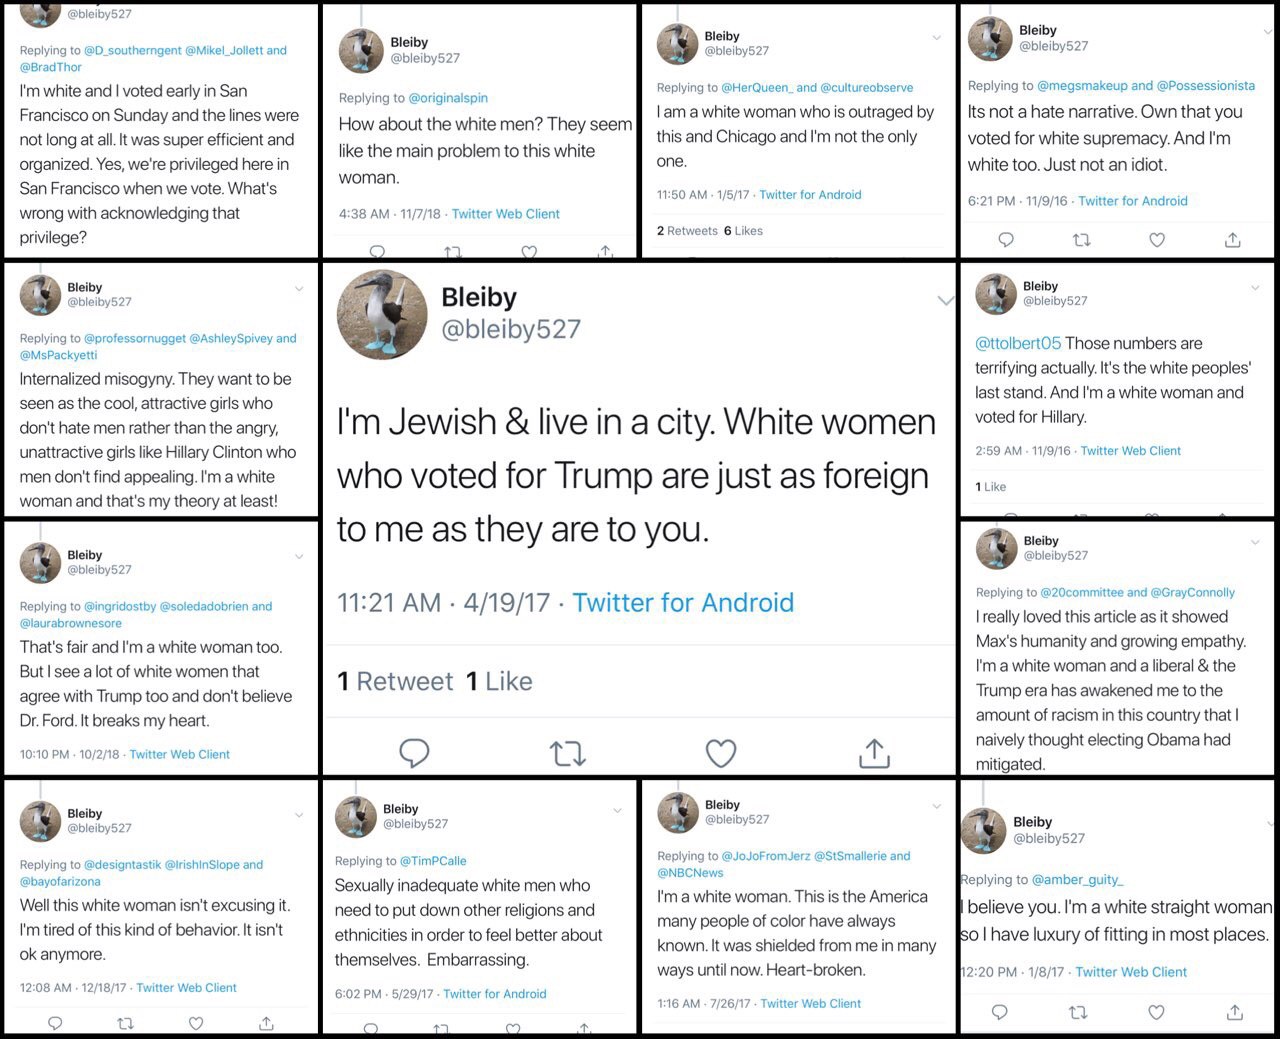The width and height of the screenshot is (1280, 1039).
Task: Like the 11/9/16 white supremacy tweet
Action: click(1157, 240)
